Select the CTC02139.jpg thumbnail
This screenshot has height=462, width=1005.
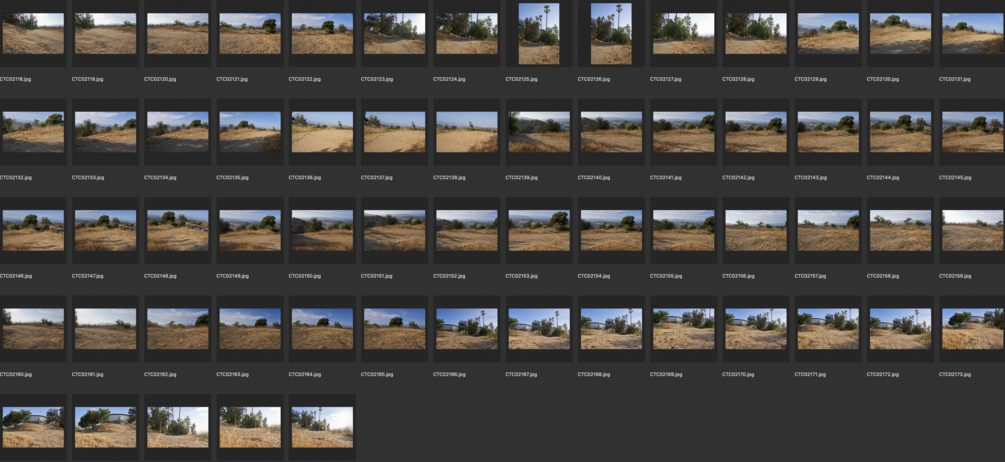click(539, 132)
